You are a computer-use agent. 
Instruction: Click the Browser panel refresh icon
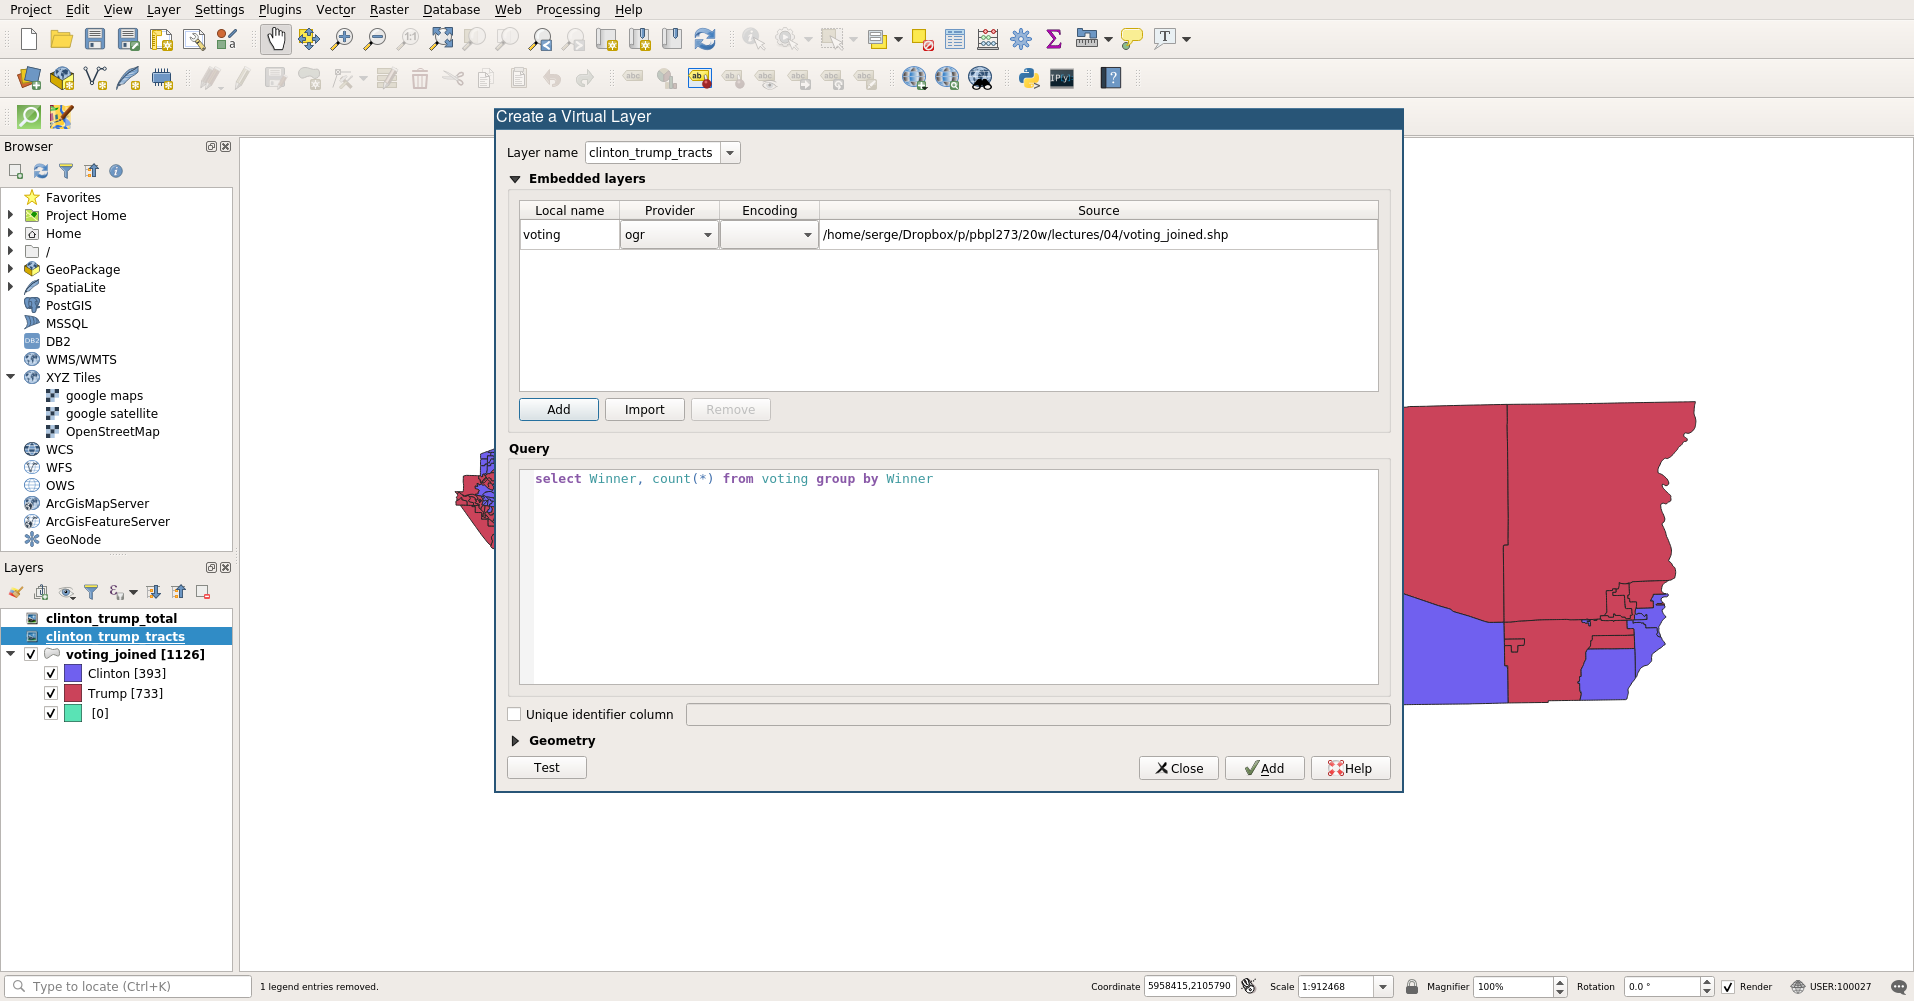[41, 171]
